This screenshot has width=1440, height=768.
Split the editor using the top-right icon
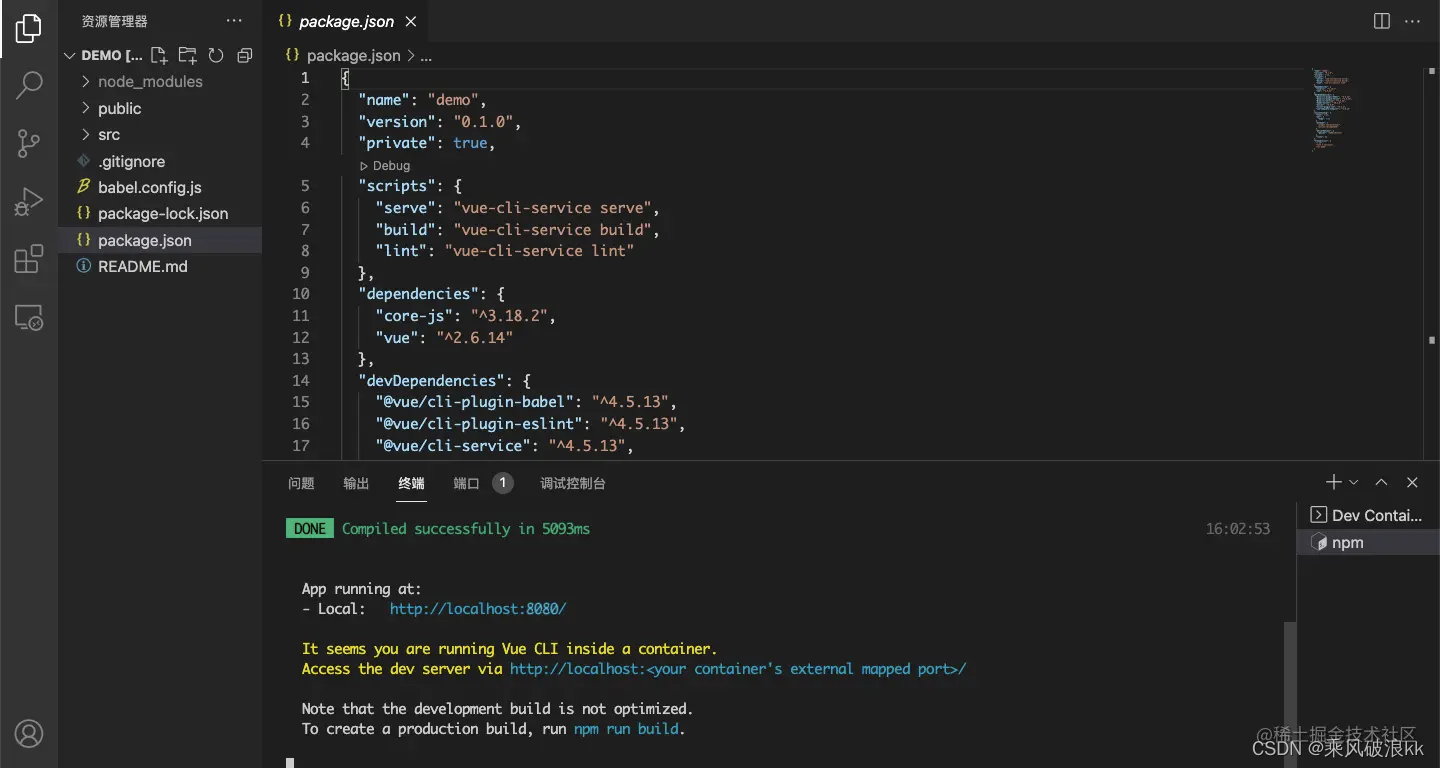click(x=1381, y=20)
